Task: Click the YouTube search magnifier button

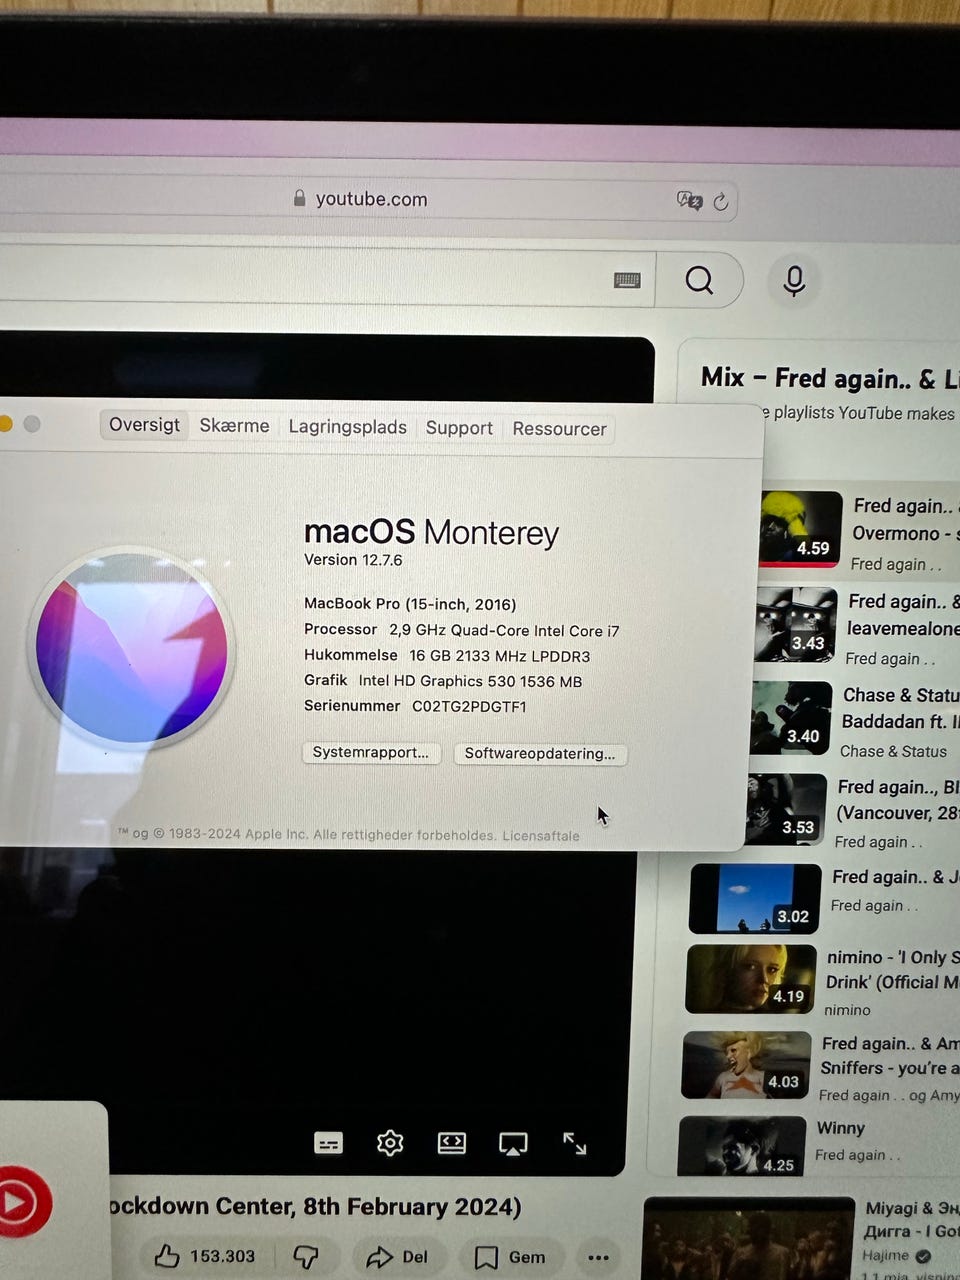Action: click(700, 280)
